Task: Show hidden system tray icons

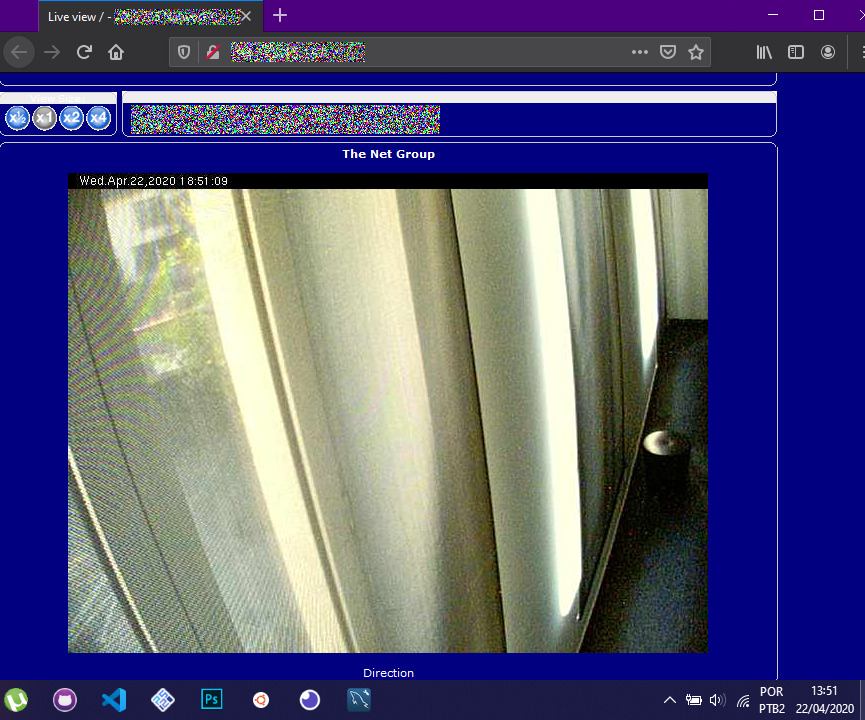Action: (x=669, y=700)
